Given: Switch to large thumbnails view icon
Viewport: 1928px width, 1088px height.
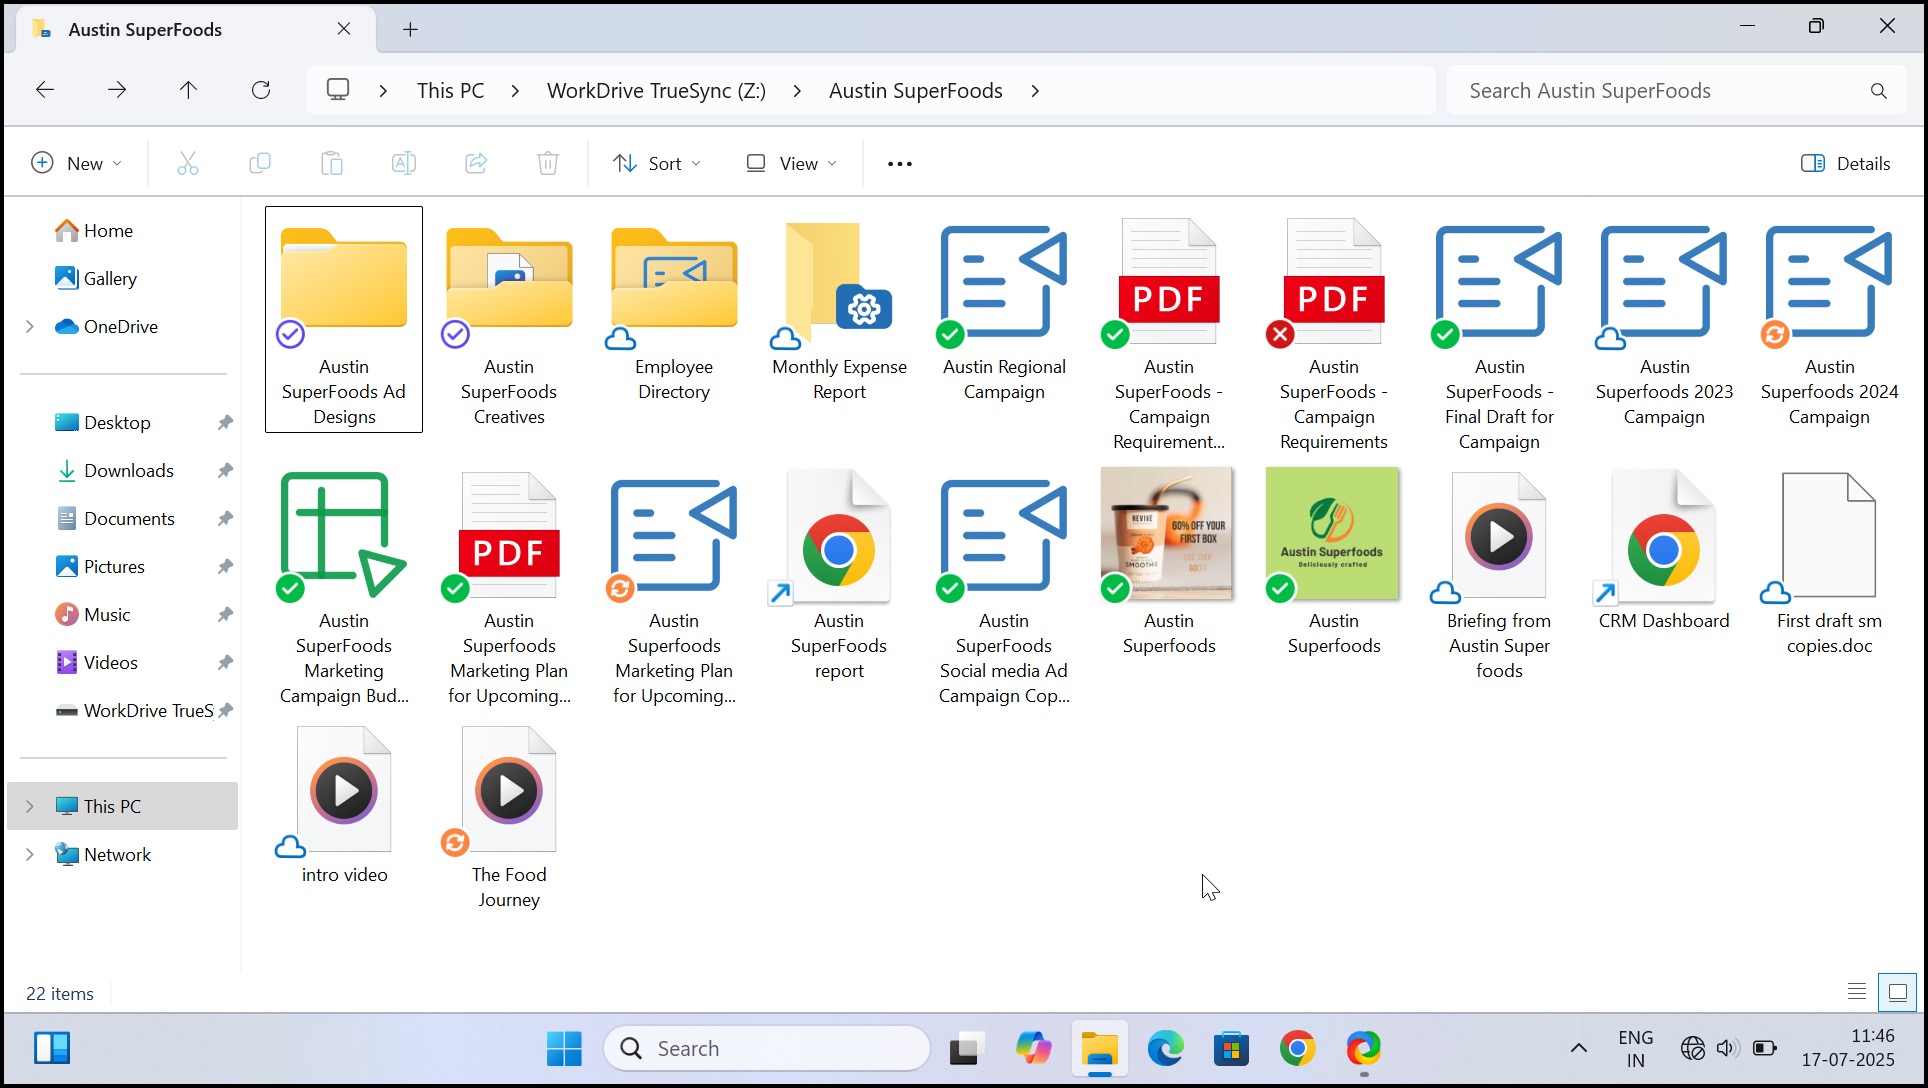Looking at the screenshot, I should coord(1897,992).
